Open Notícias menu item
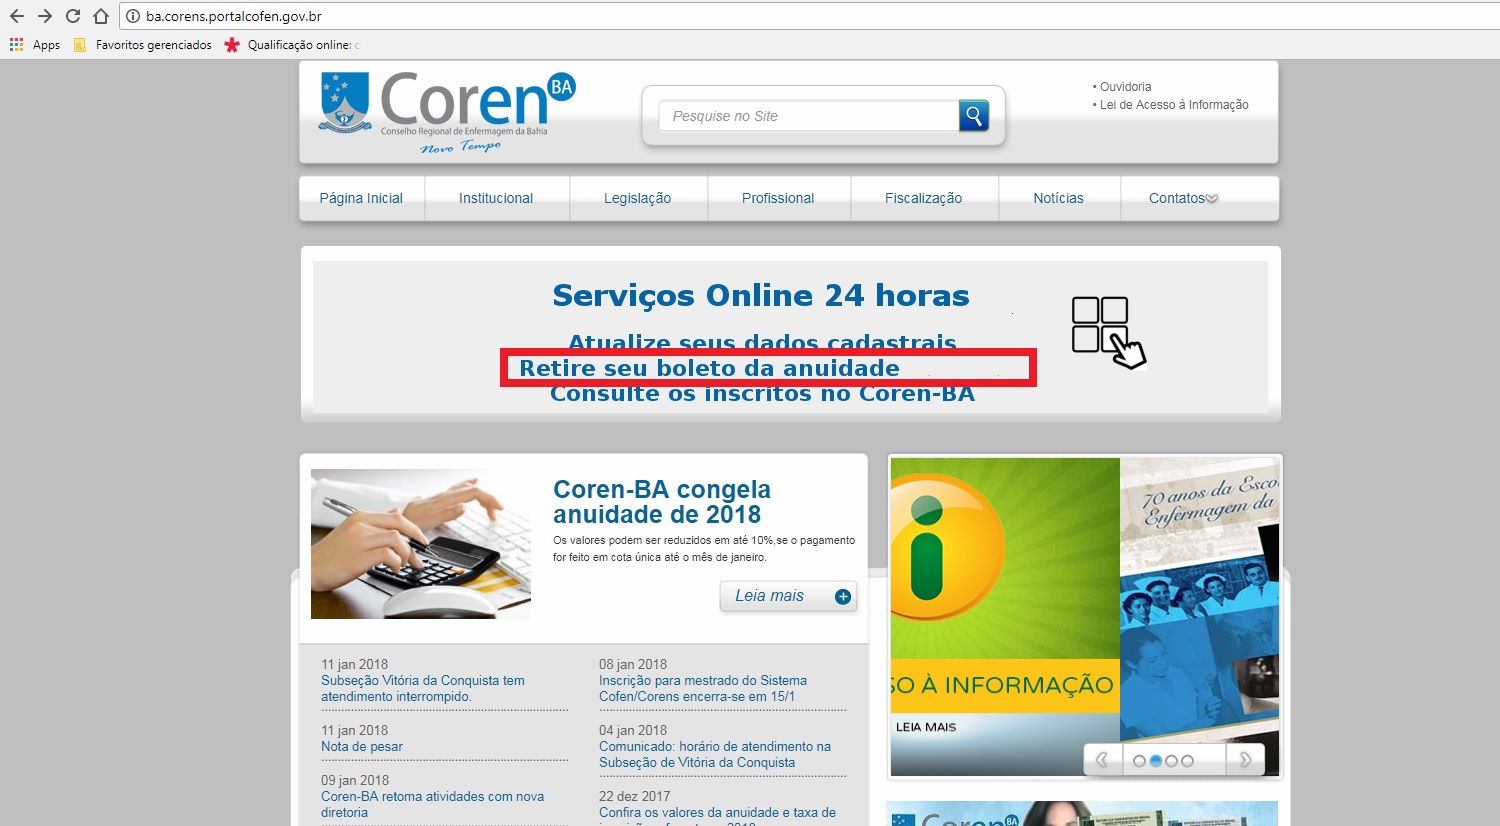1500x826 pixels. [x=1058, y=198]
